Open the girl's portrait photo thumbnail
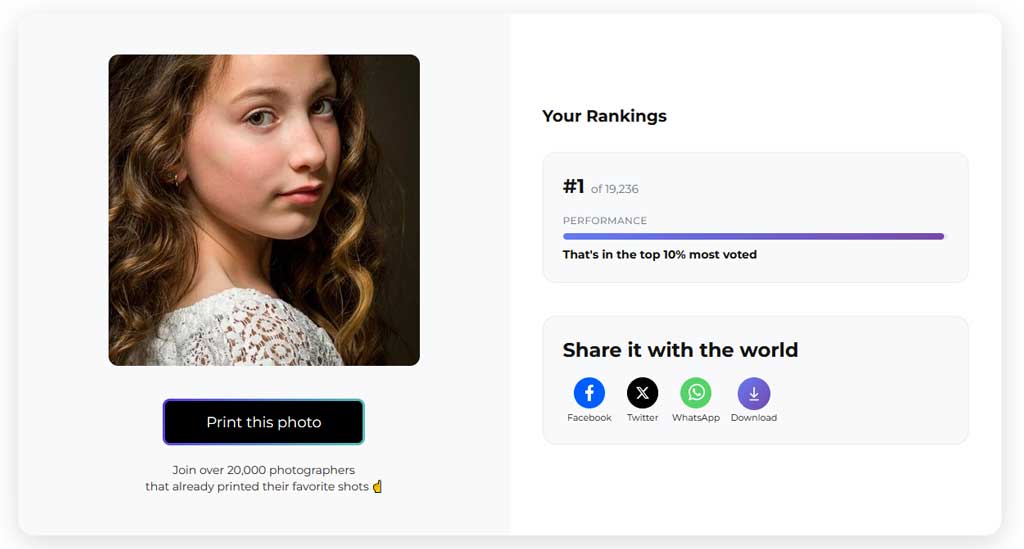Image resolution: width=1024 pixels, height=549 pixels. point(264,210)
